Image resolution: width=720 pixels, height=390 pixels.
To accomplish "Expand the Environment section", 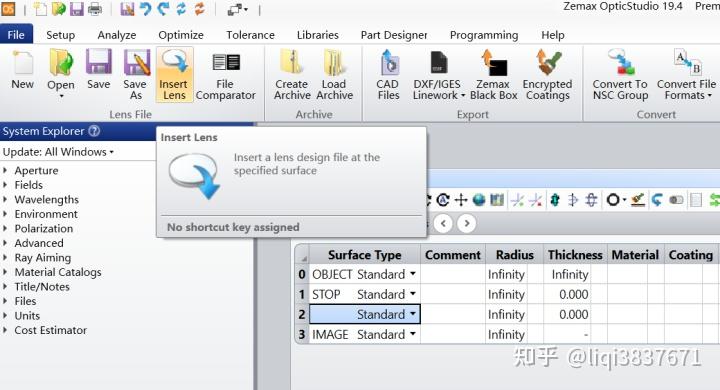I will coord(5,214).
